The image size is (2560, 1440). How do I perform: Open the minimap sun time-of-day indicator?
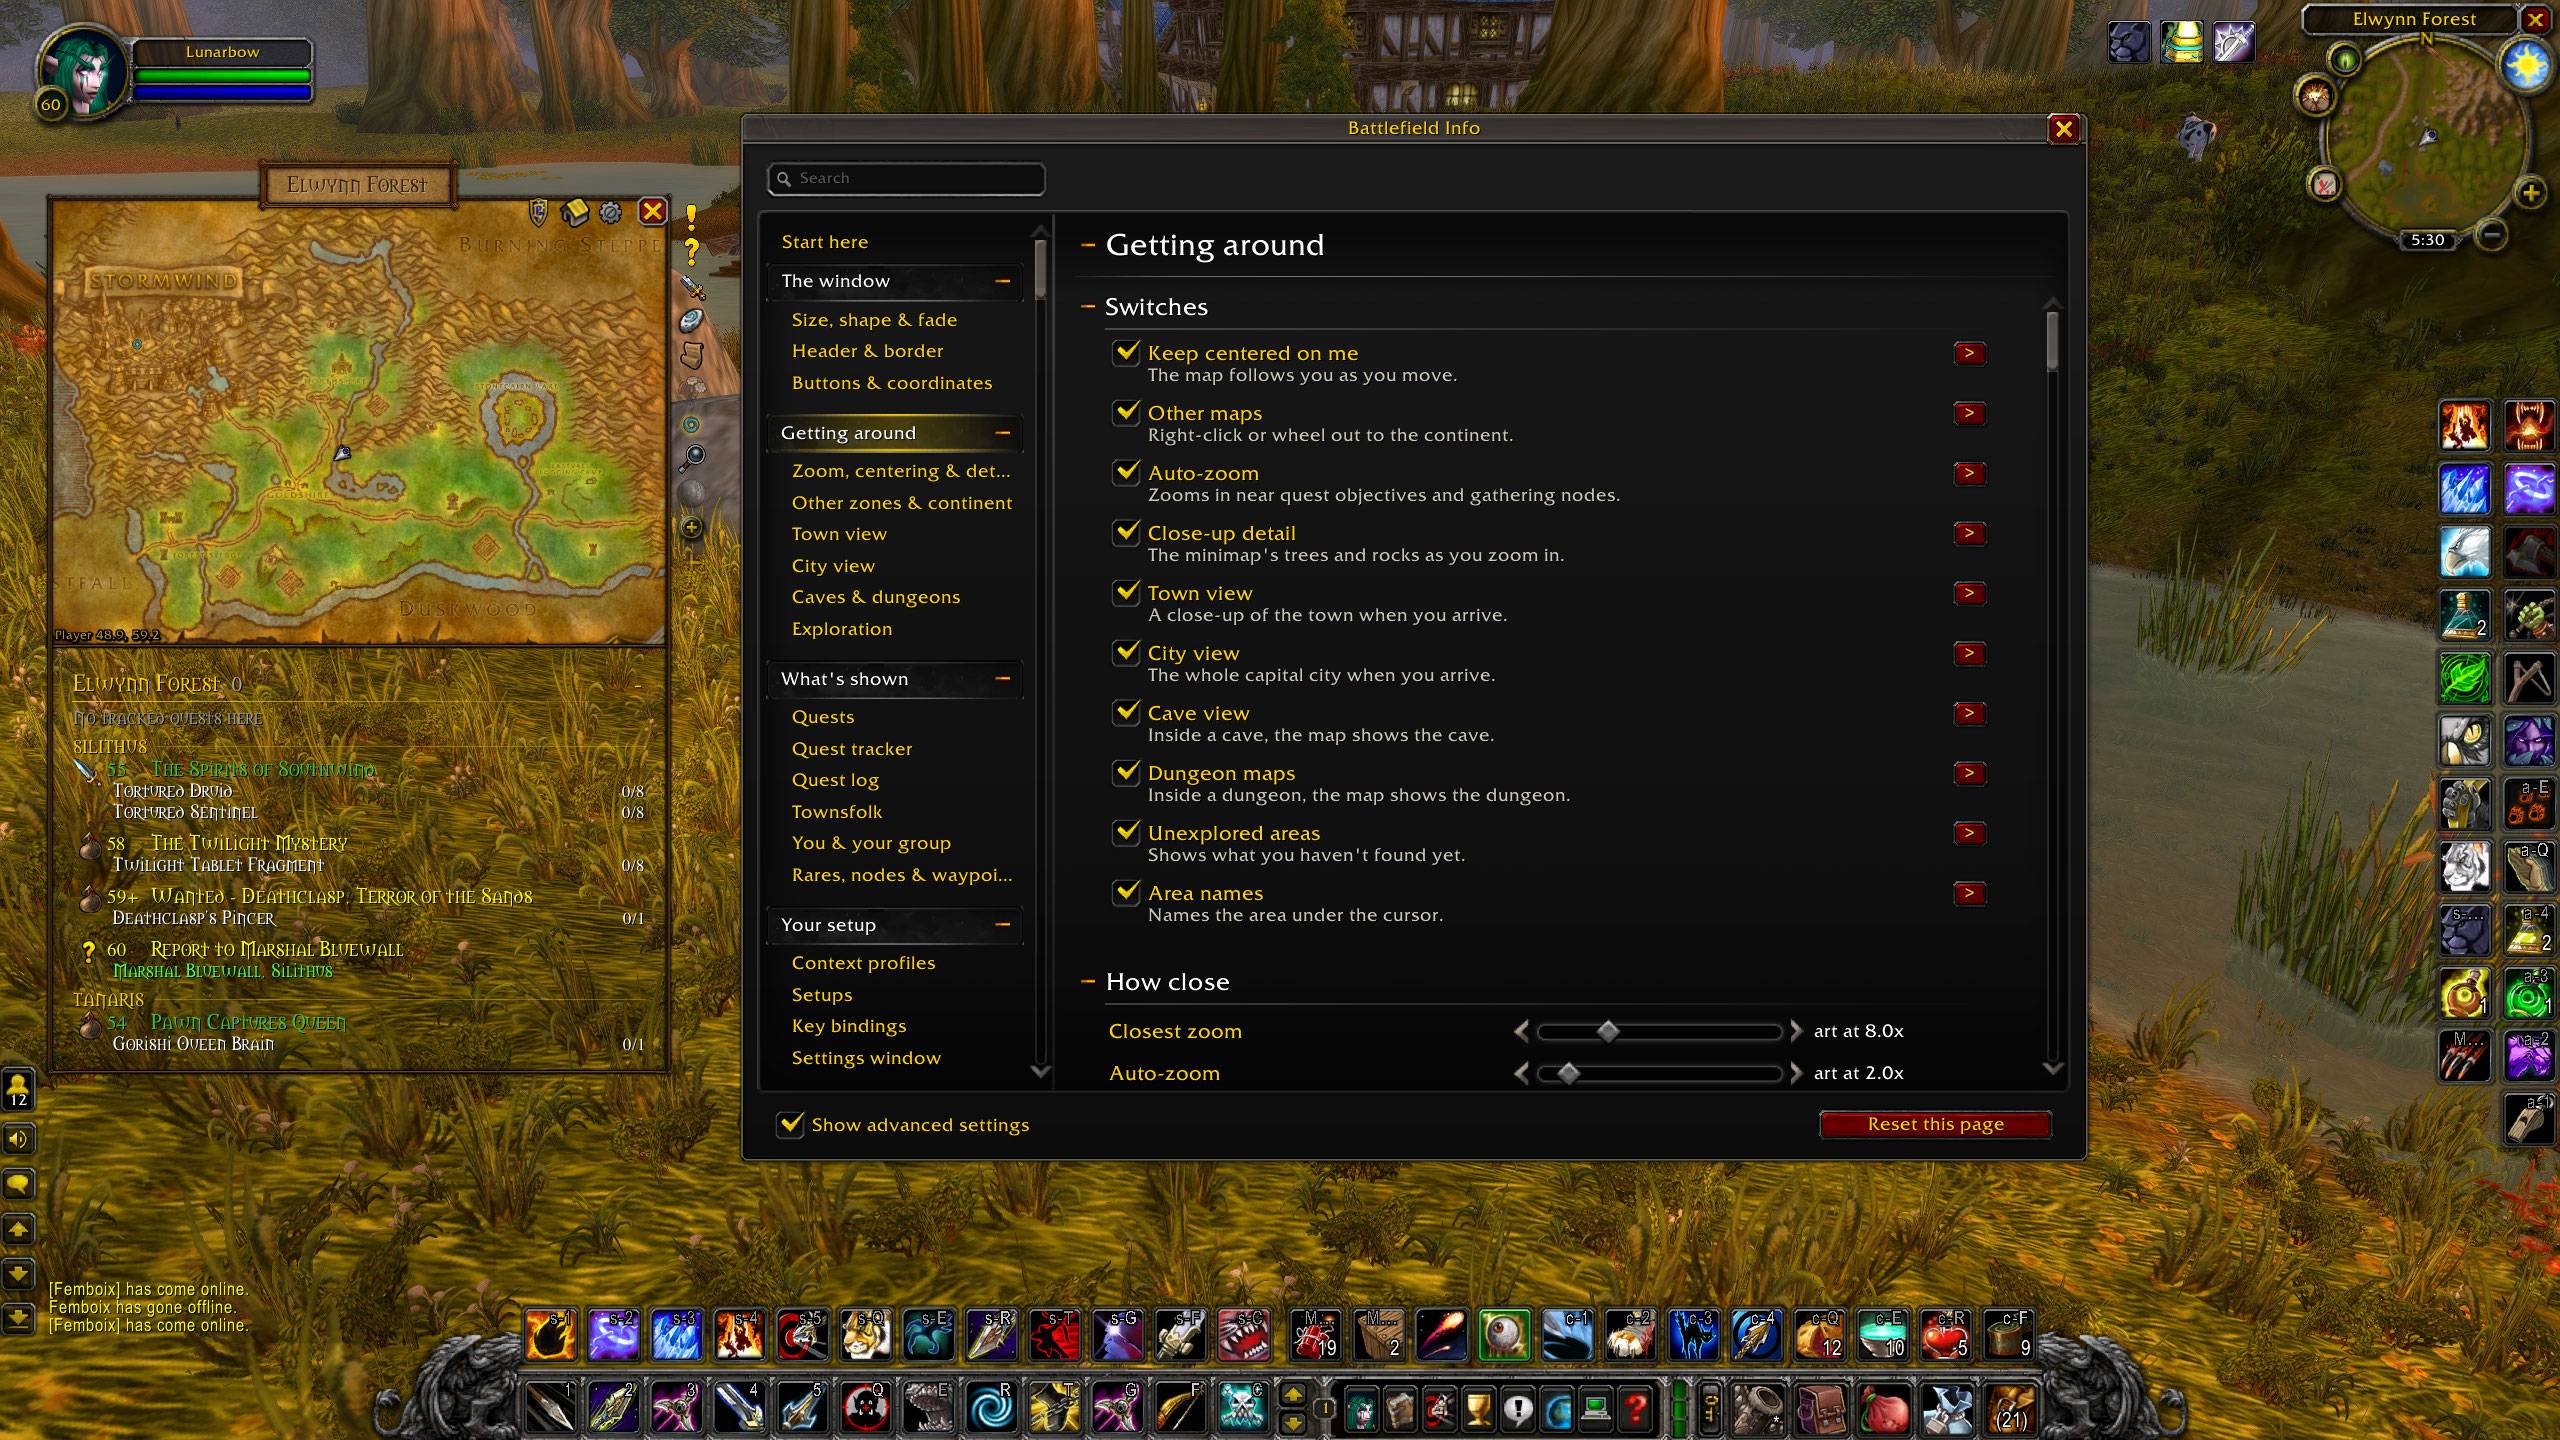click(2527, 66)
